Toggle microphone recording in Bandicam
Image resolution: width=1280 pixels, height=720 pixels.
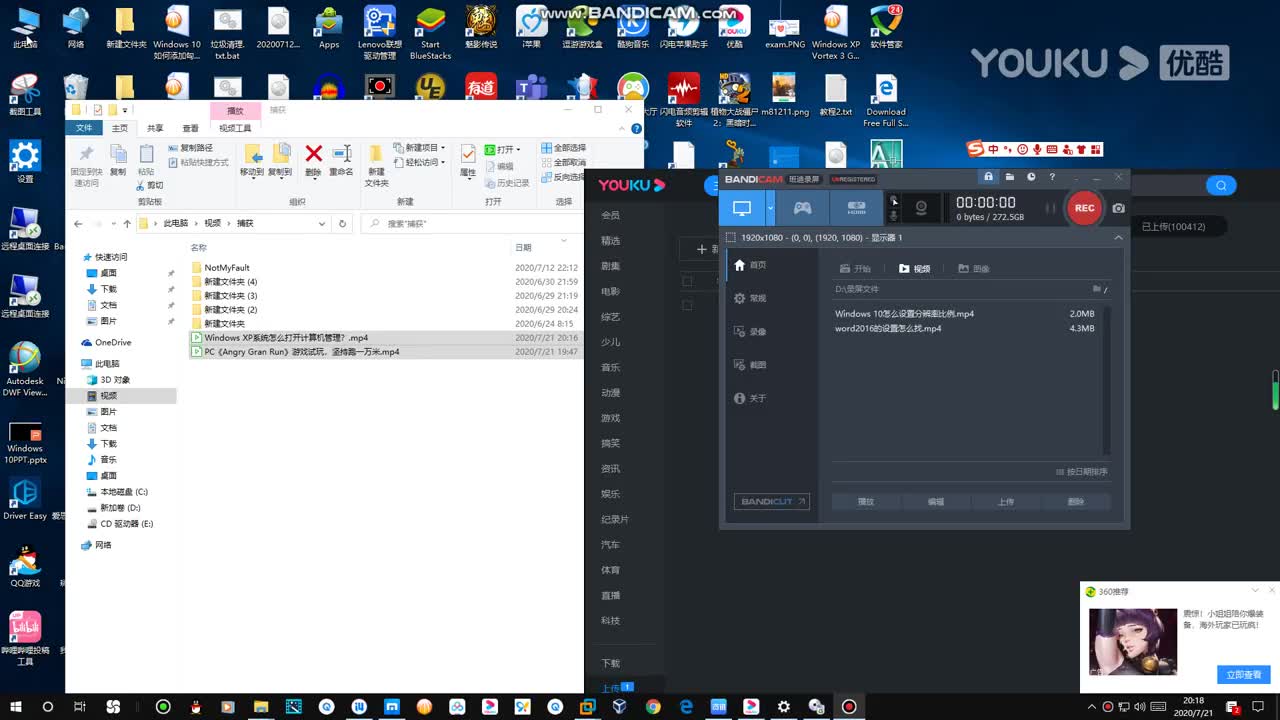click(894, 216)
